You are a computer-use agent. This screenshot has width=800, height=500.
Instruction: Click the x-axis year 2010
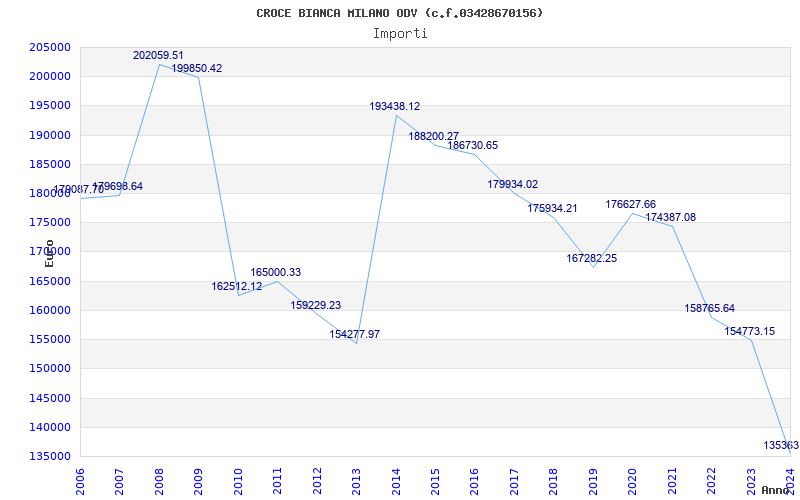238,482
